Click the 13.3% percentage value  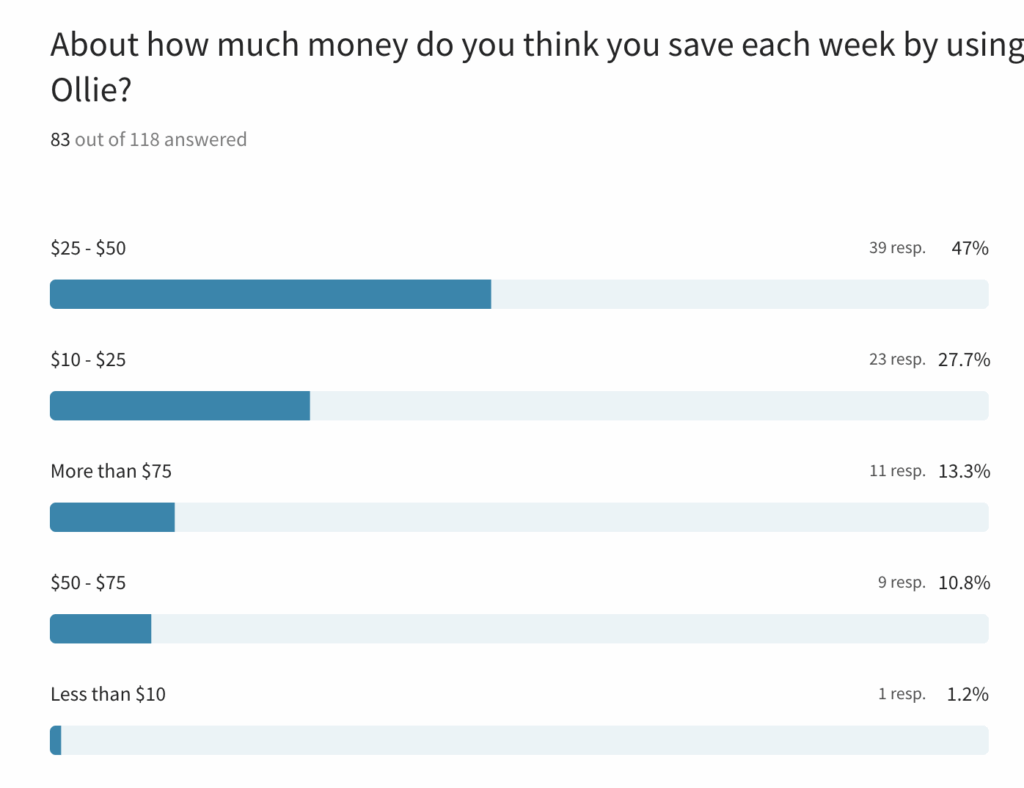[964, 471]
